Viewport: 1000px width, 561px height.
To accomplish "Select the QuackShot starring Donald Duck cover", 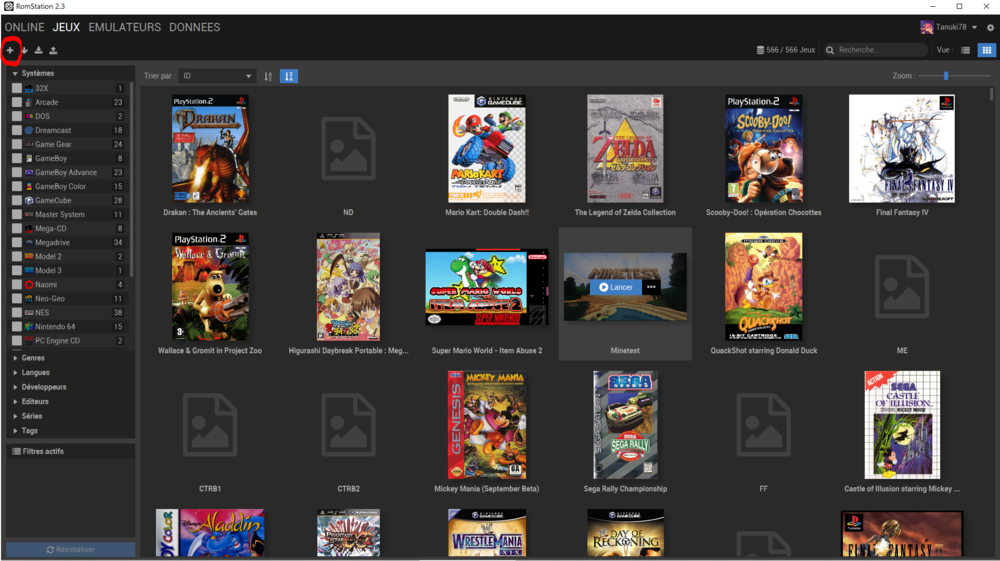I will coord(763,287).
